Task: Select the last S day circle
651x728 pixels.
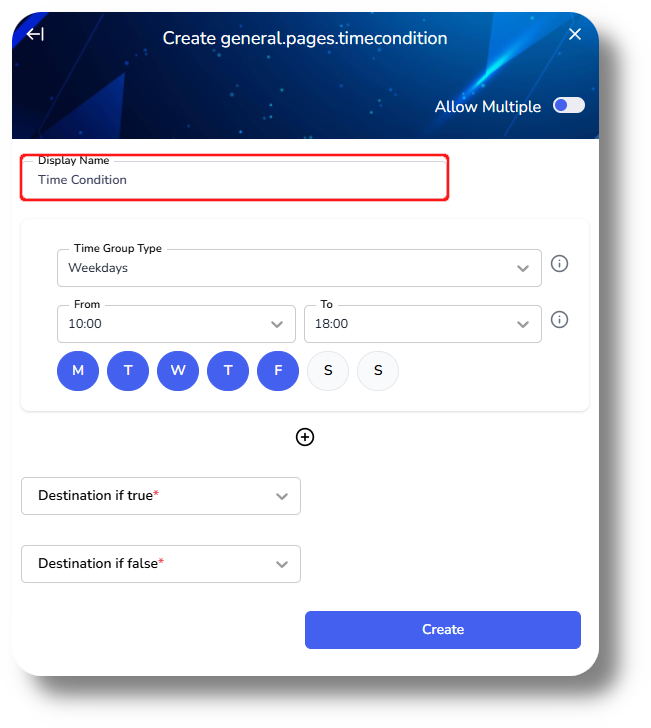Action: (378, 370)
